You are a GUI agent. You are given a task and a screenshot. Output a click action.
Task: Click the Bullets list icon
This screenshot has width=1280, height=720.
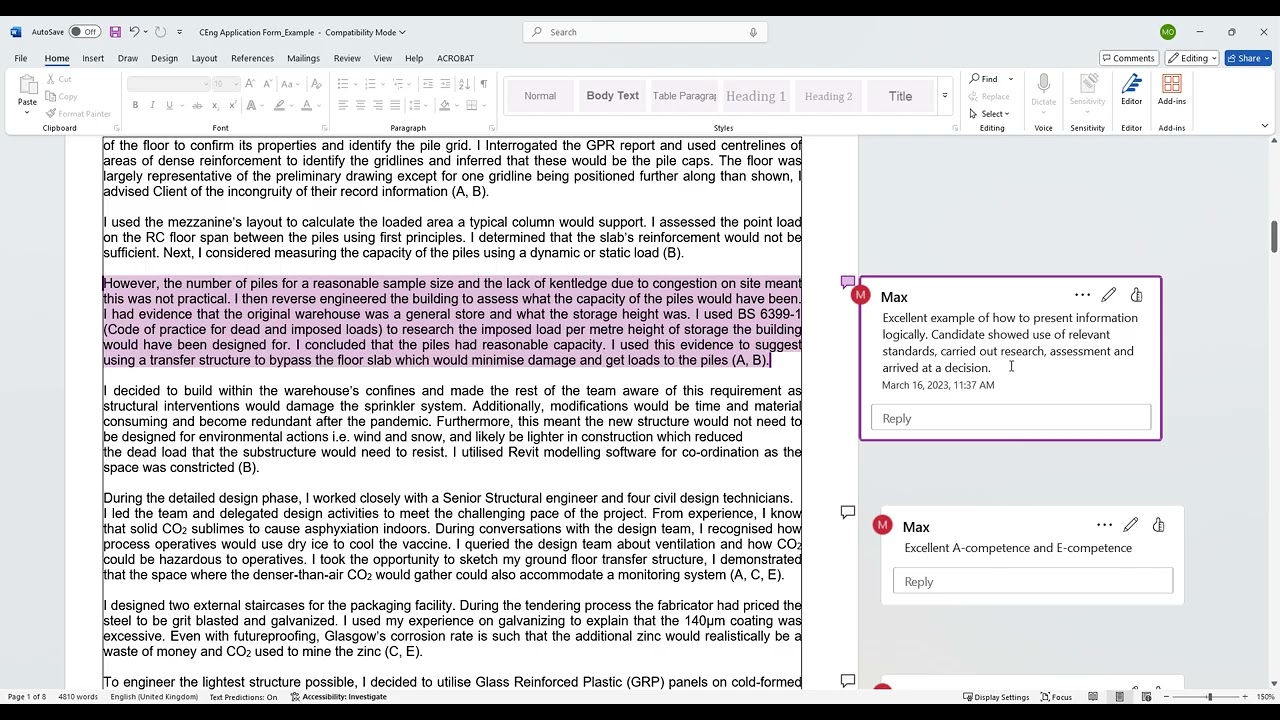(x=342, y=83)
